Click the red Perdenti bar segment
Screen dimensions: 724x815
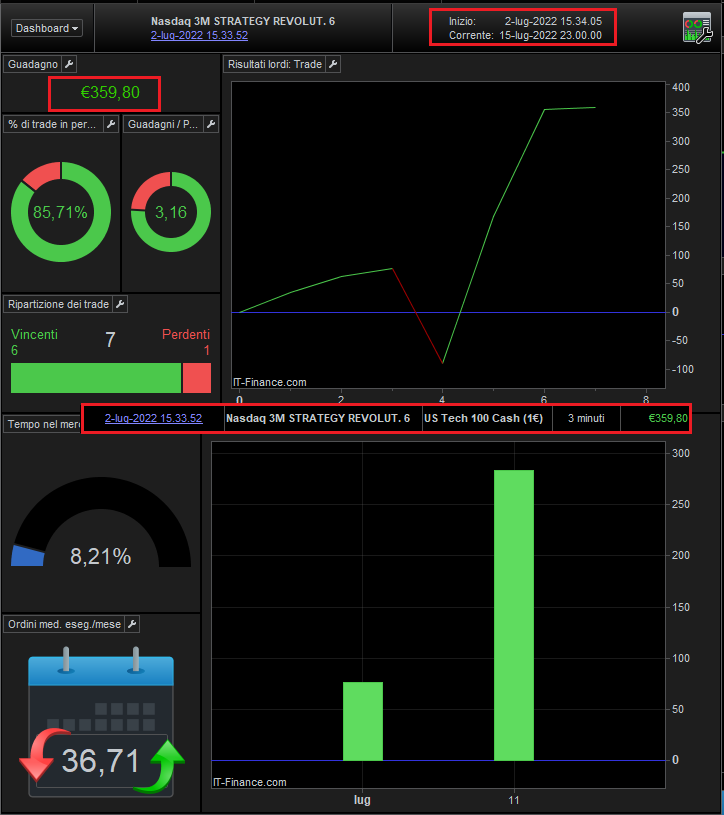click(x=197, y=378)
